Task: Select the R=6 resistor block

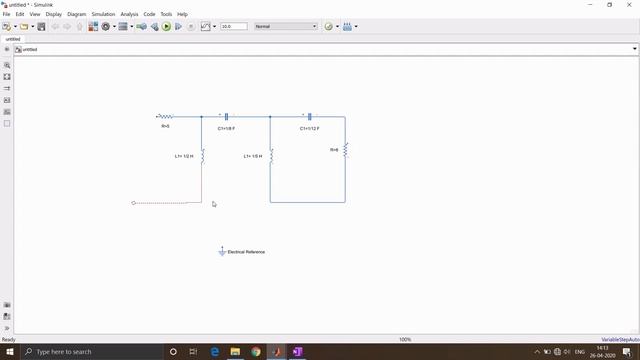Action: [345, 150]
